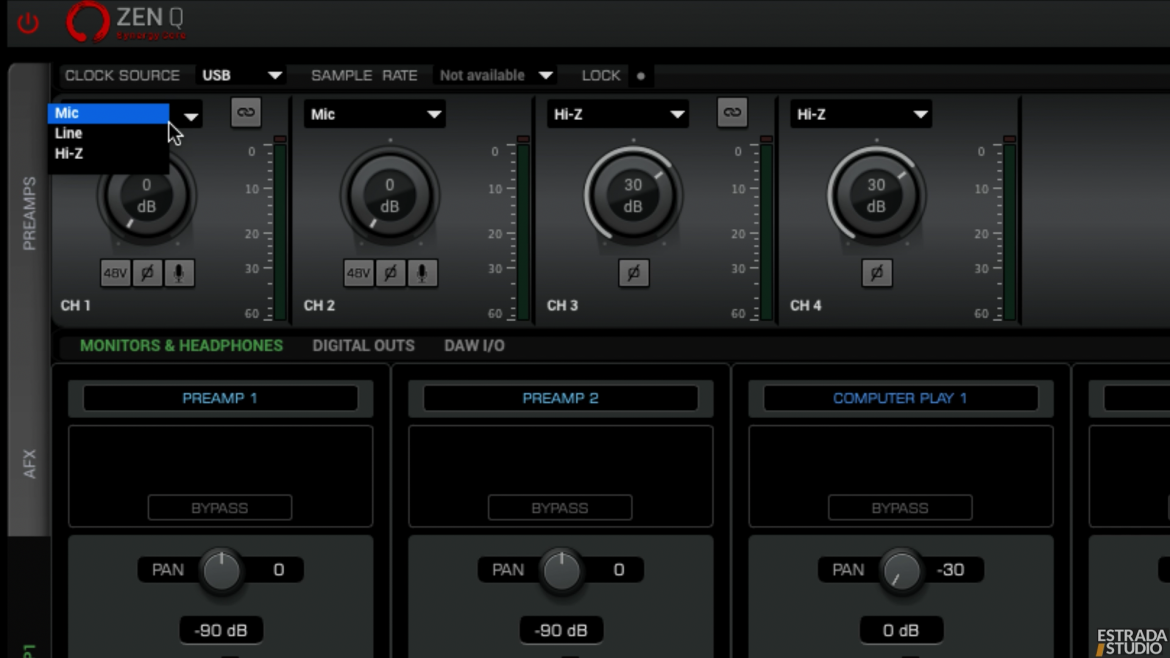This screenshot has width=1170, height=658.
Task: Click the CH 2 clip indicator
Action: 523,139
